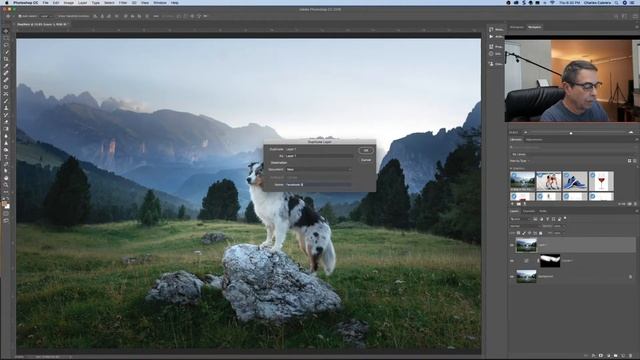This screenshot has height=360, width=640.
Task: Open Layers panel flyout menu
Action: pyautogui.click(x=636, y=211)
